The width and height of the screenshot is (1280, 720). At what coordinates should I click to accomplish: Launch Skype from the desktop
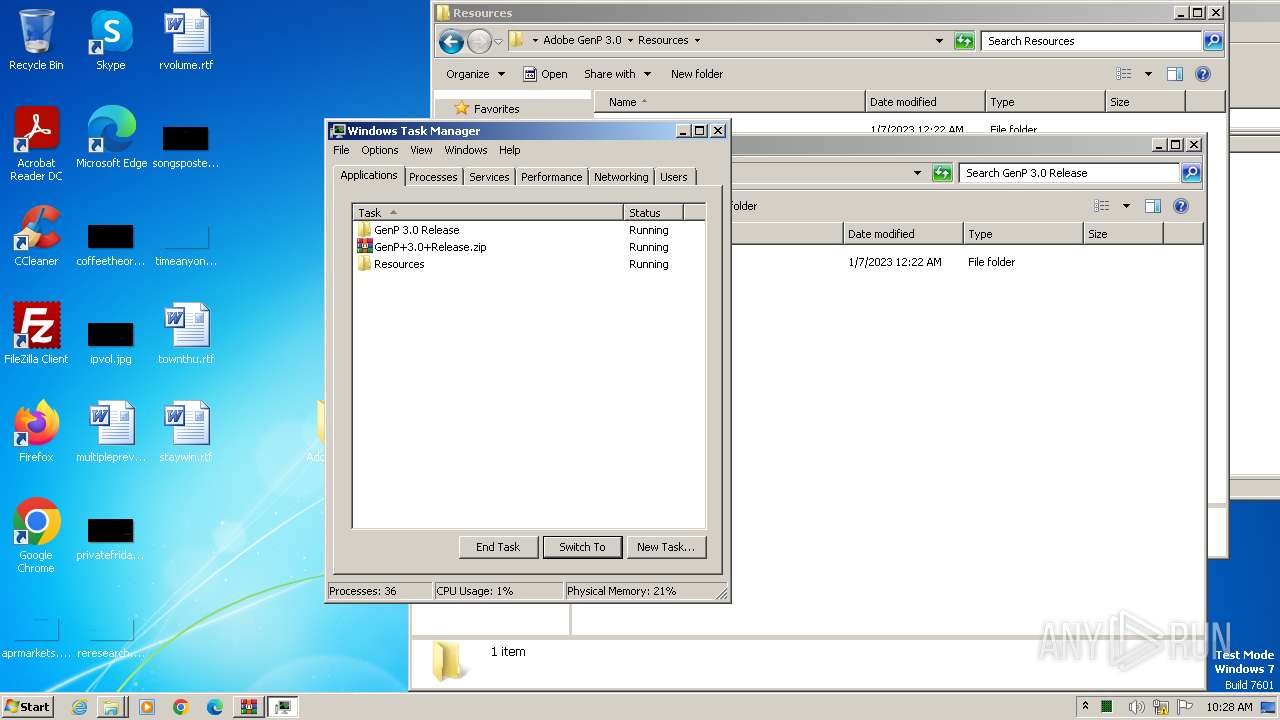pyautogui.click(x=110, y=40)
